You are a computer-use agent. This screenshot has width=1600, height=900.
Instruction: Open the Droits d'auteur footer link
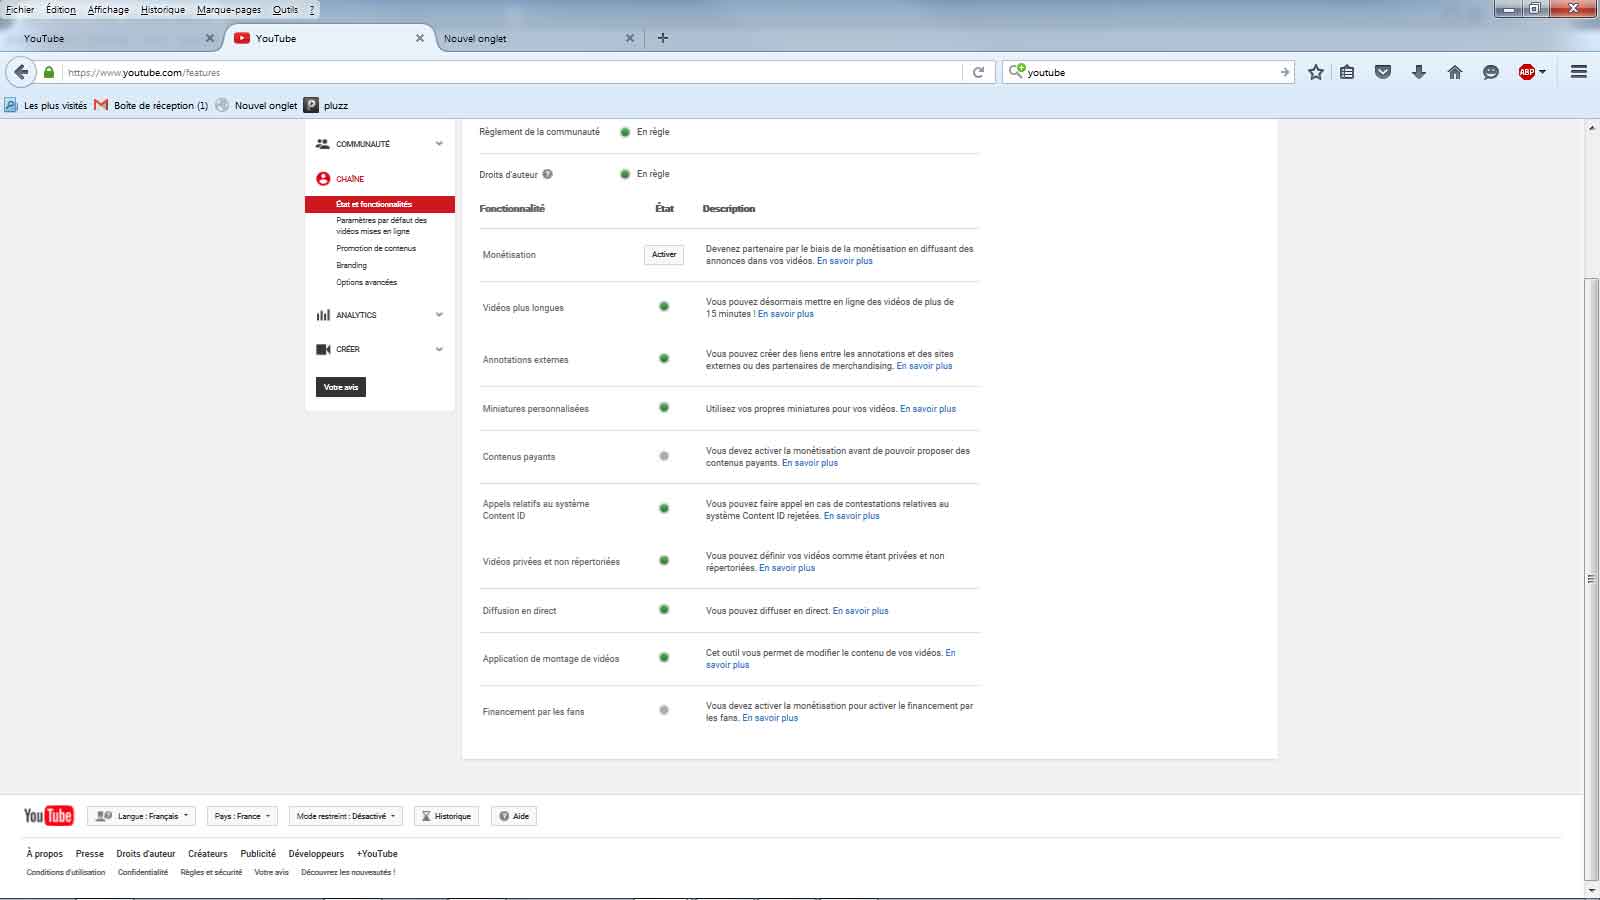(145, 854)
